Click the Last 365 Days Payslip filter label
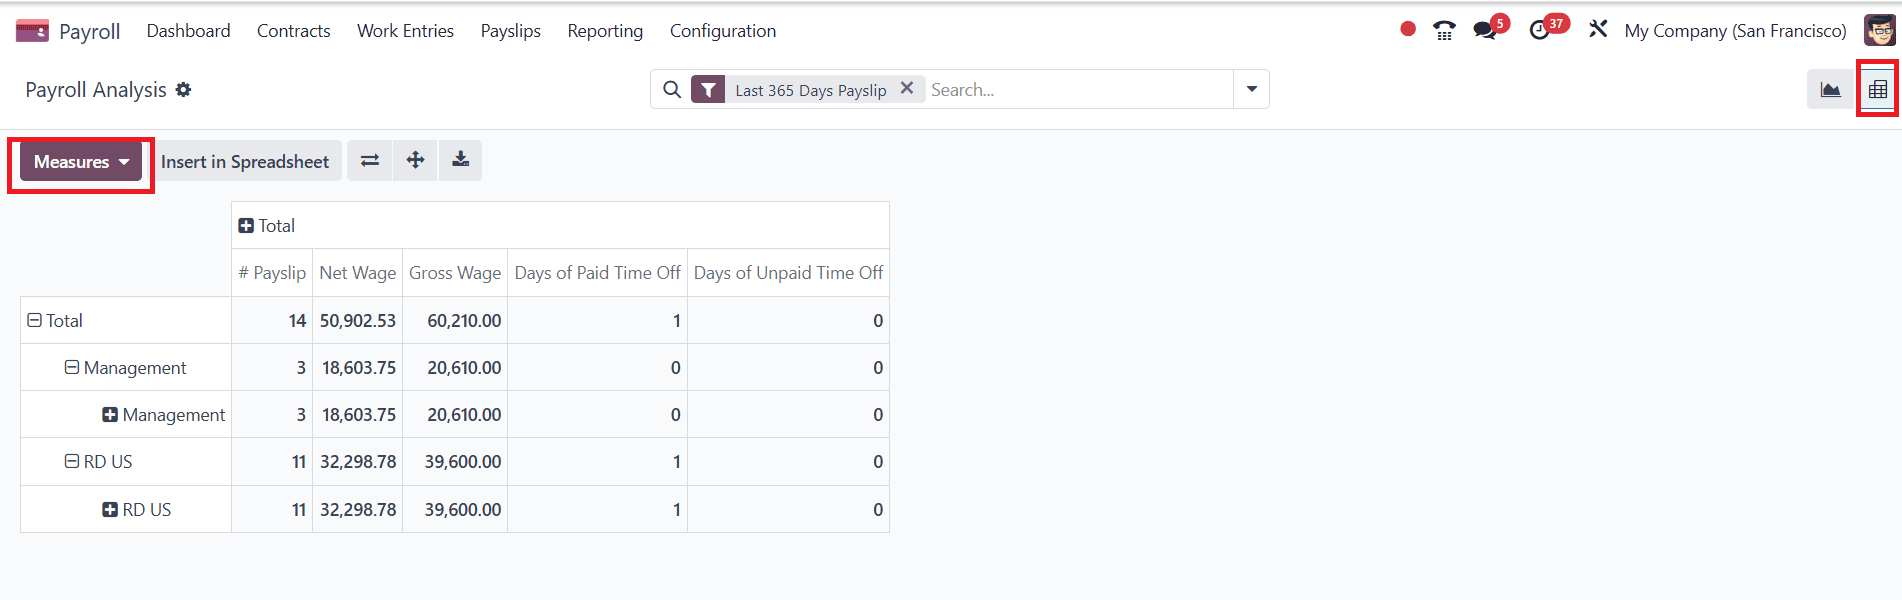This screenshot has height=600, width=1902. point(811,90)
